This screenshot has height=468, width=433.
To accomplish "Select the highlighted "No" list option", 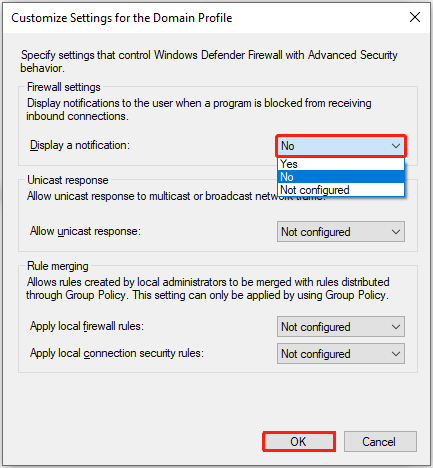I will tap(341, 177).
